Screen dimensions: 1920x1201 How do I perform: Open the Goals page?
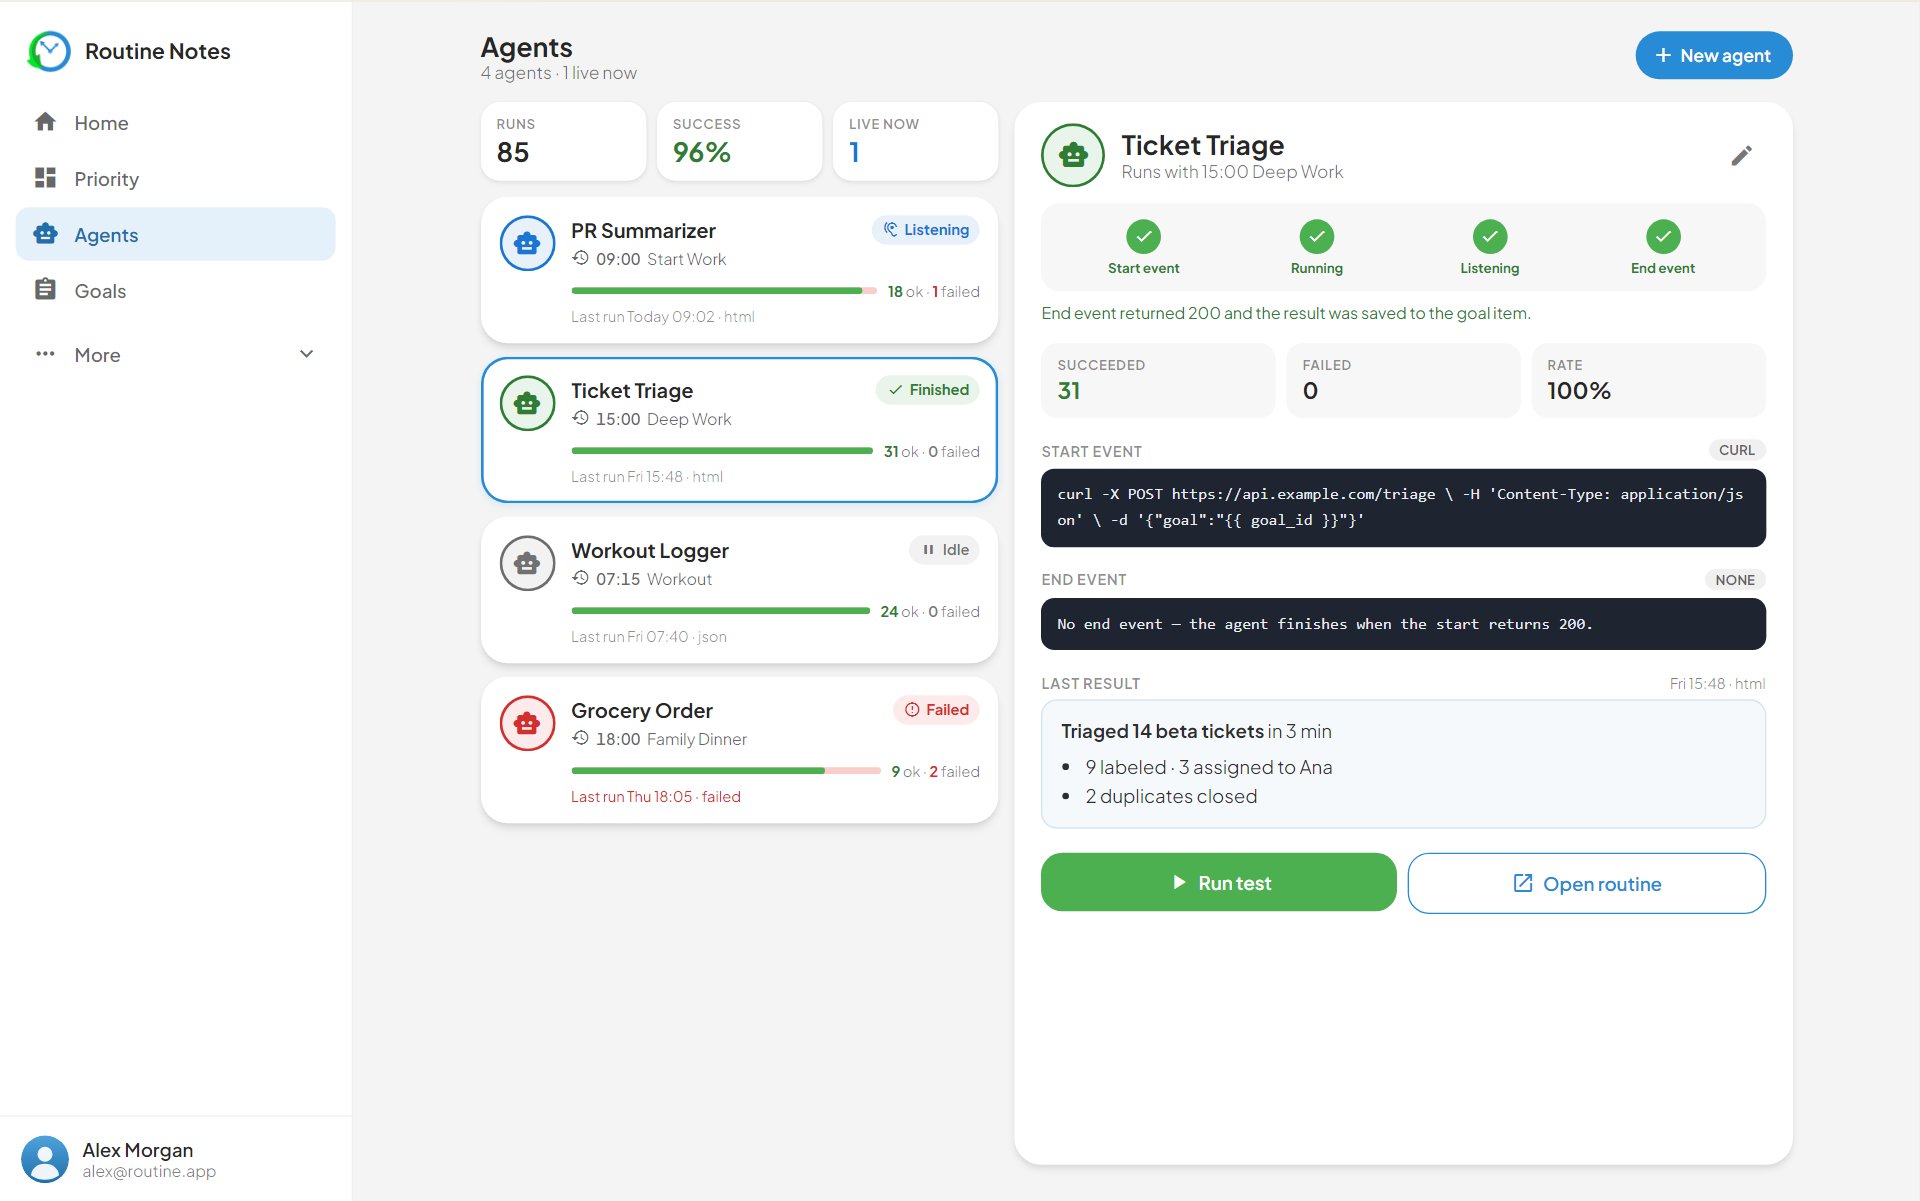[175, 291]
